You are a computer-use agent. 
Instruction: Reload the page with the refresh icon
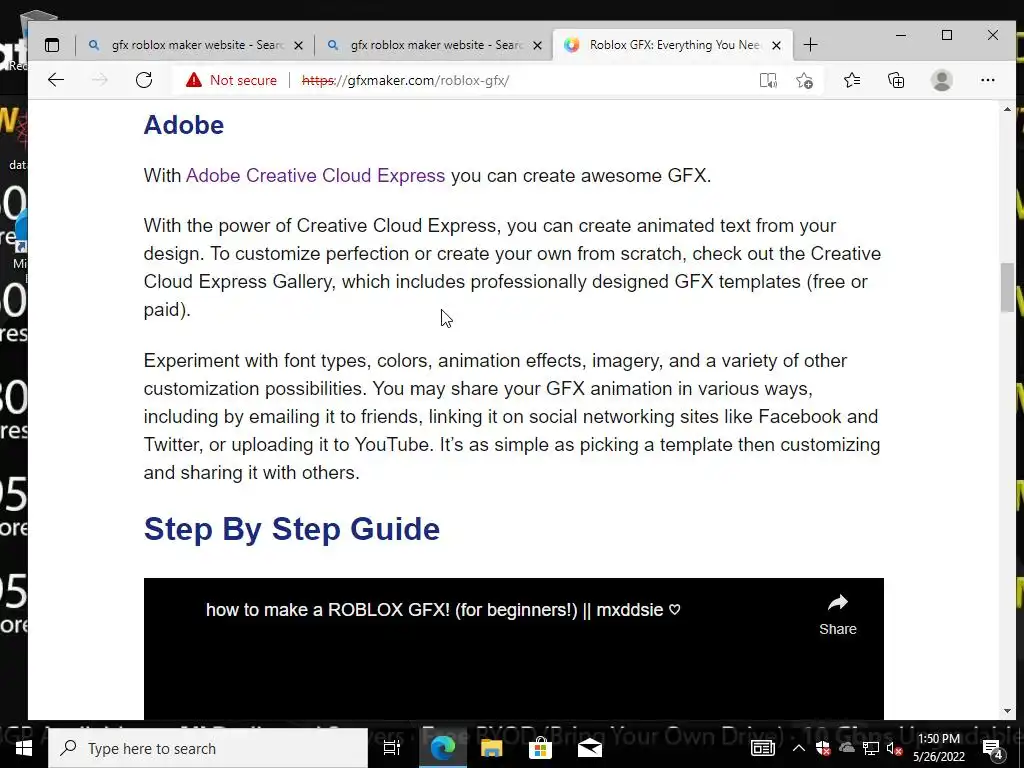coord(144,80)
